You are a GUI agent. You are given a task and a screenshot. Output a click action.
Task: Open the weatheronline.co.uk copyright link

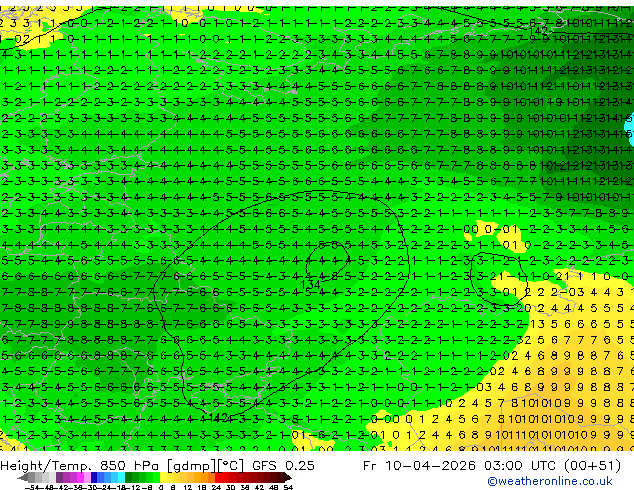[x=550, y=481]
